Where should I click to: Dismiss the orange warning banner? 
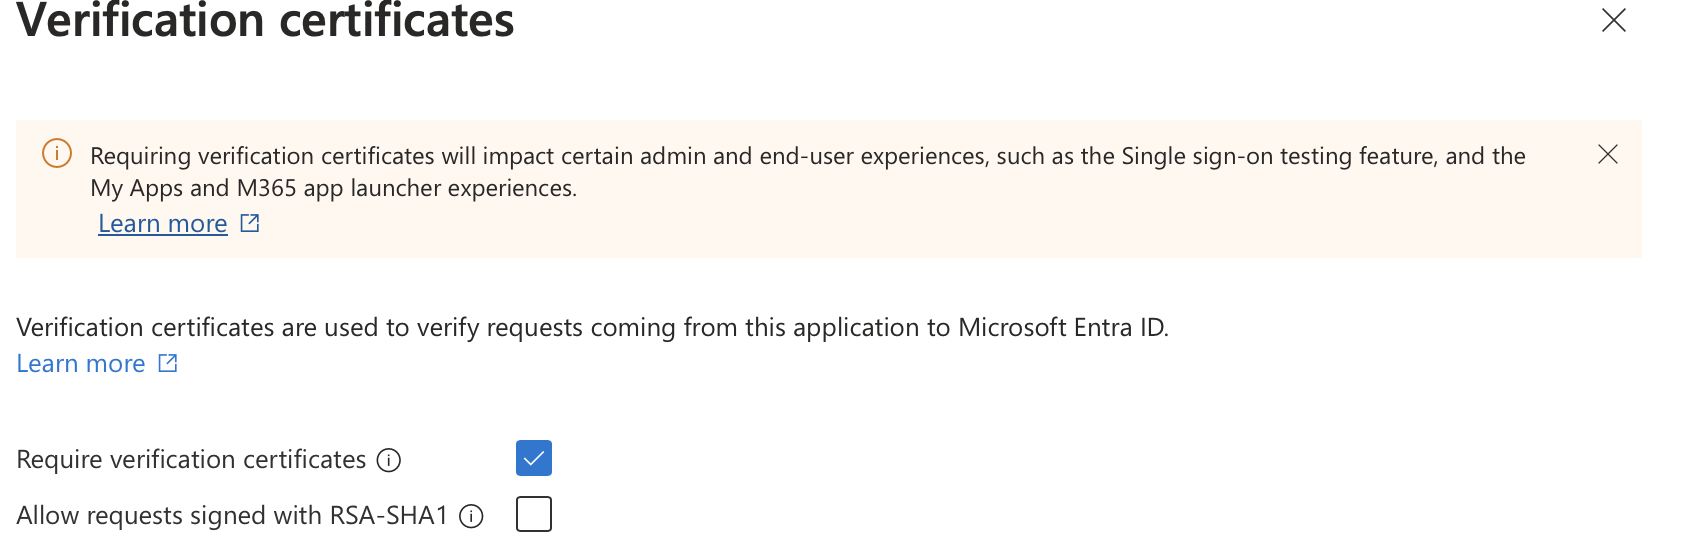[x=1607, y=154]
